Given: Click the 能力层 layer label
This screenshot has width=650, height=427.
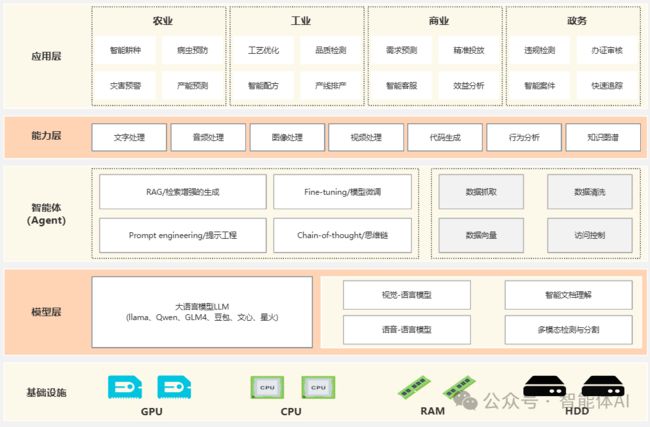Looking at the screenshot, I should [x=46, y=136].
